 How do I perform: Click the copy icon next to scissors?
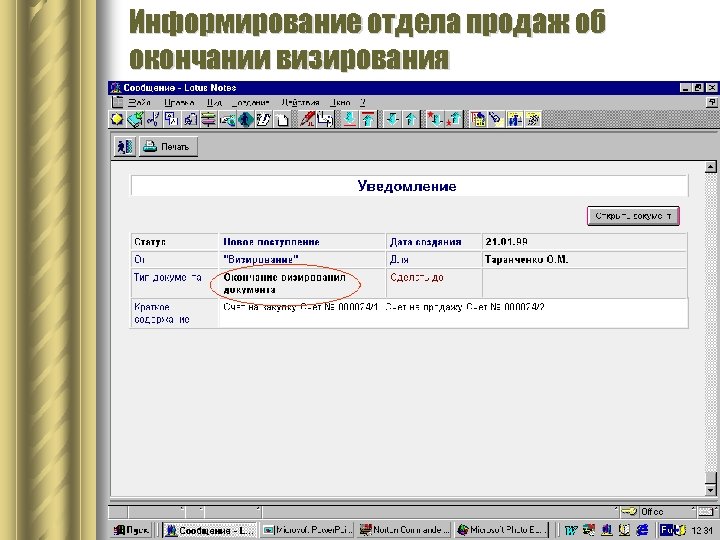coord(172,119)
